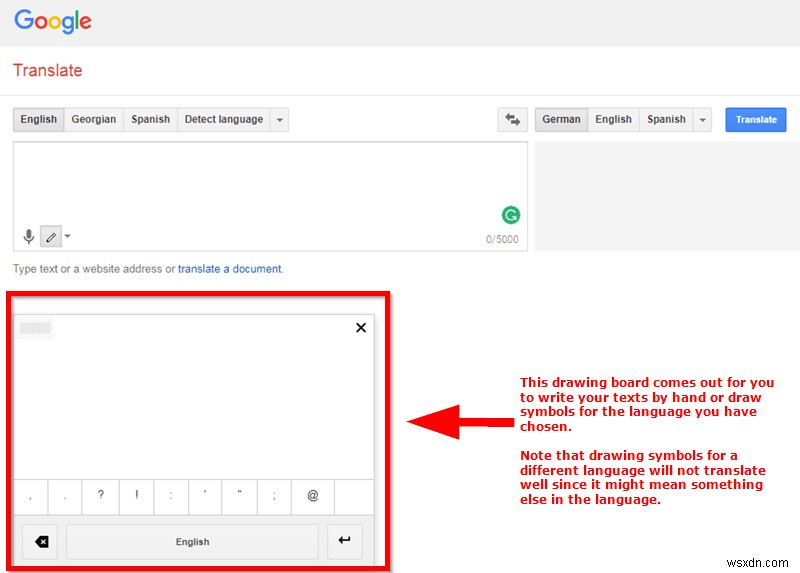Screen dimensions: 800x573
Task: Click the 0/5000 character counter
Action: 502,239
